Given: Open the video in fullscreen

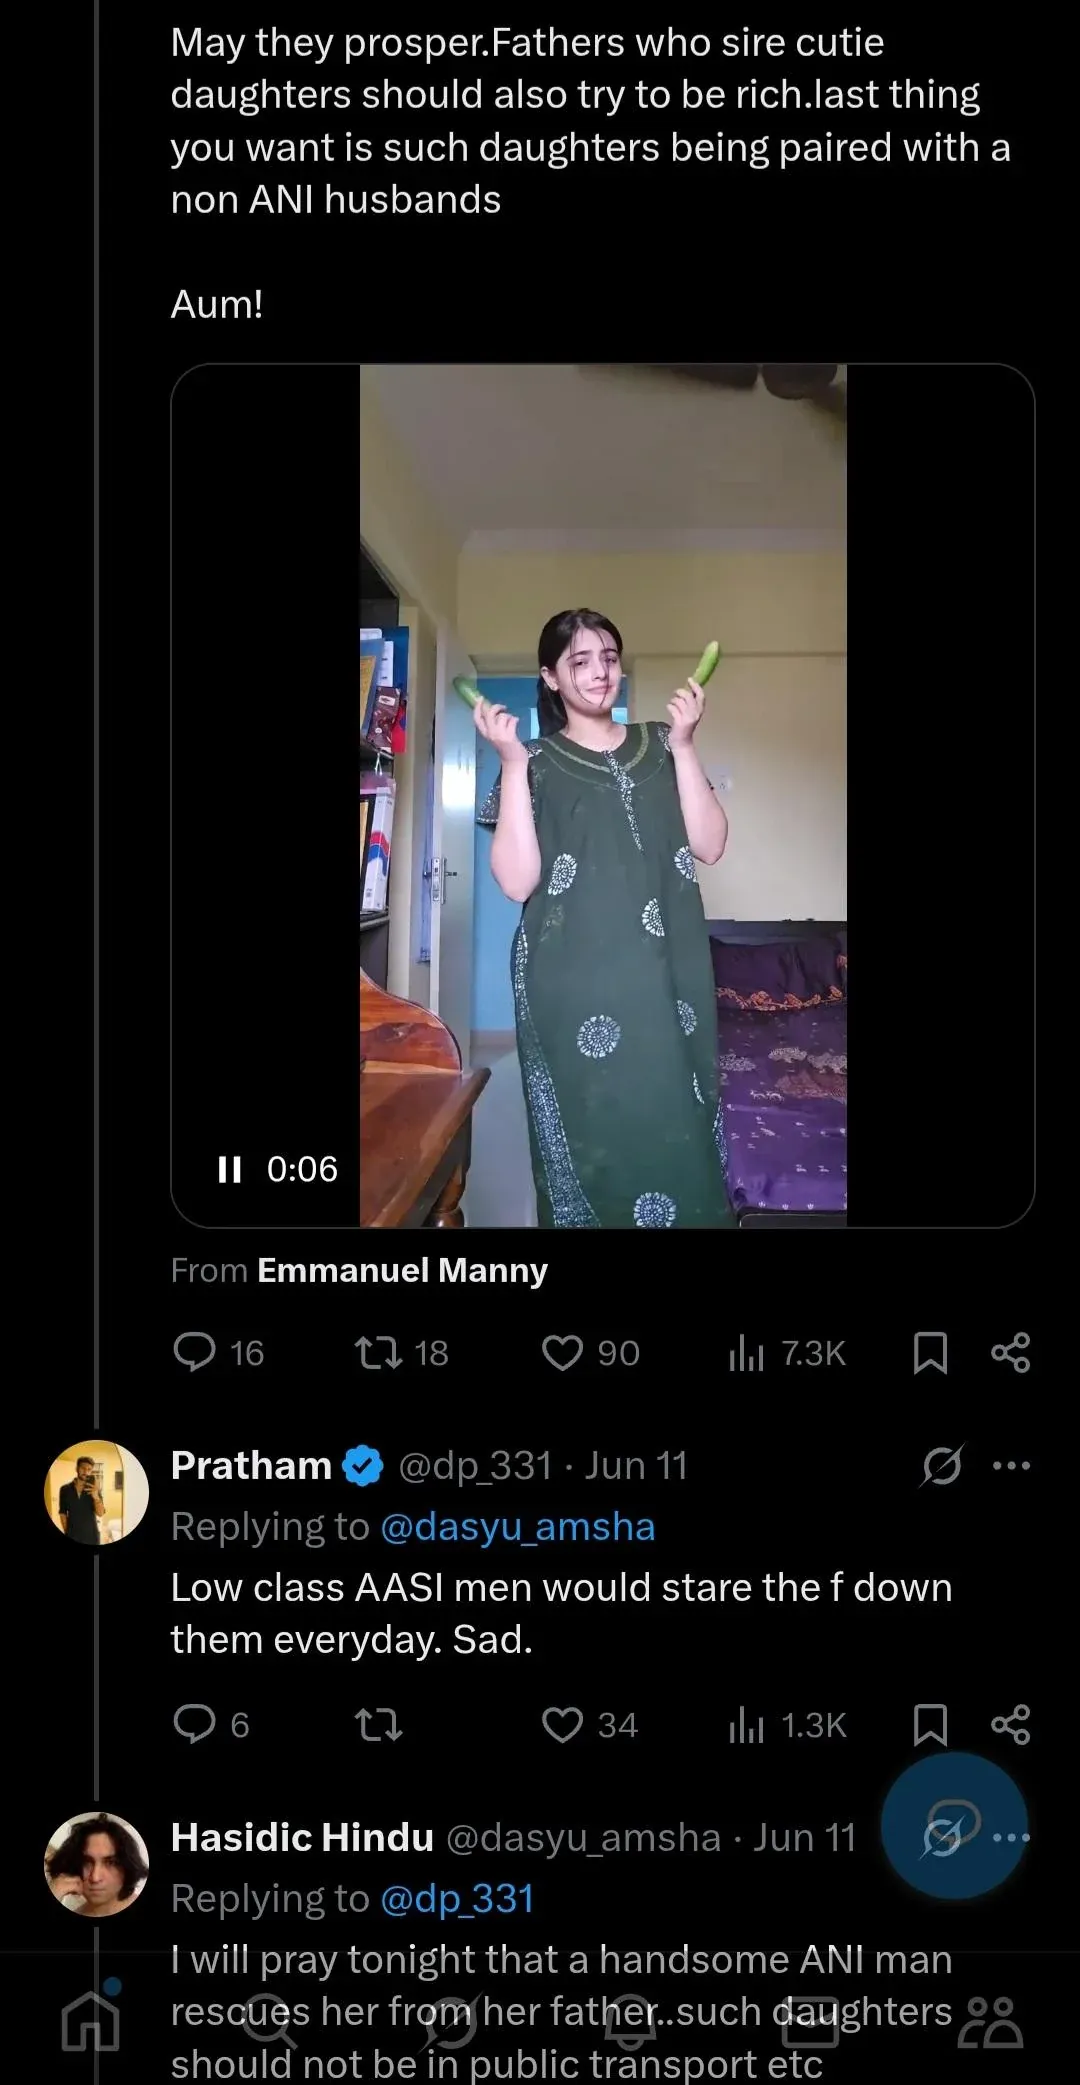Looking at the screenshot, I should tap(602, 795).
